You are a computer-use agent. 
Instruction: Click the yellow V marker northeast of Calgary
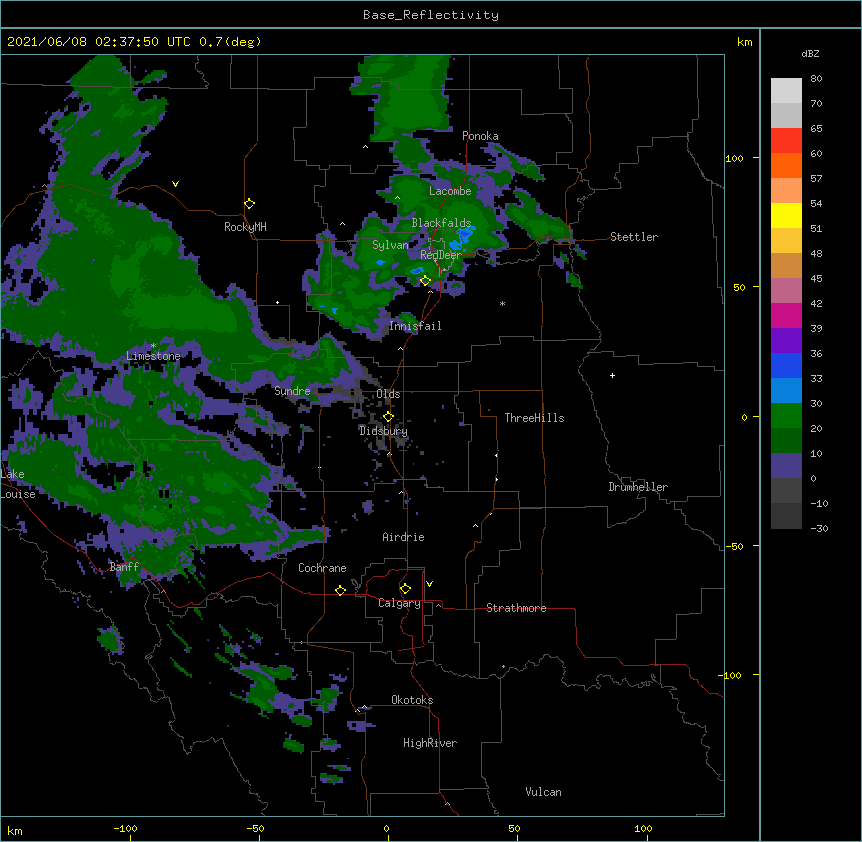click(x=429, y=584)
